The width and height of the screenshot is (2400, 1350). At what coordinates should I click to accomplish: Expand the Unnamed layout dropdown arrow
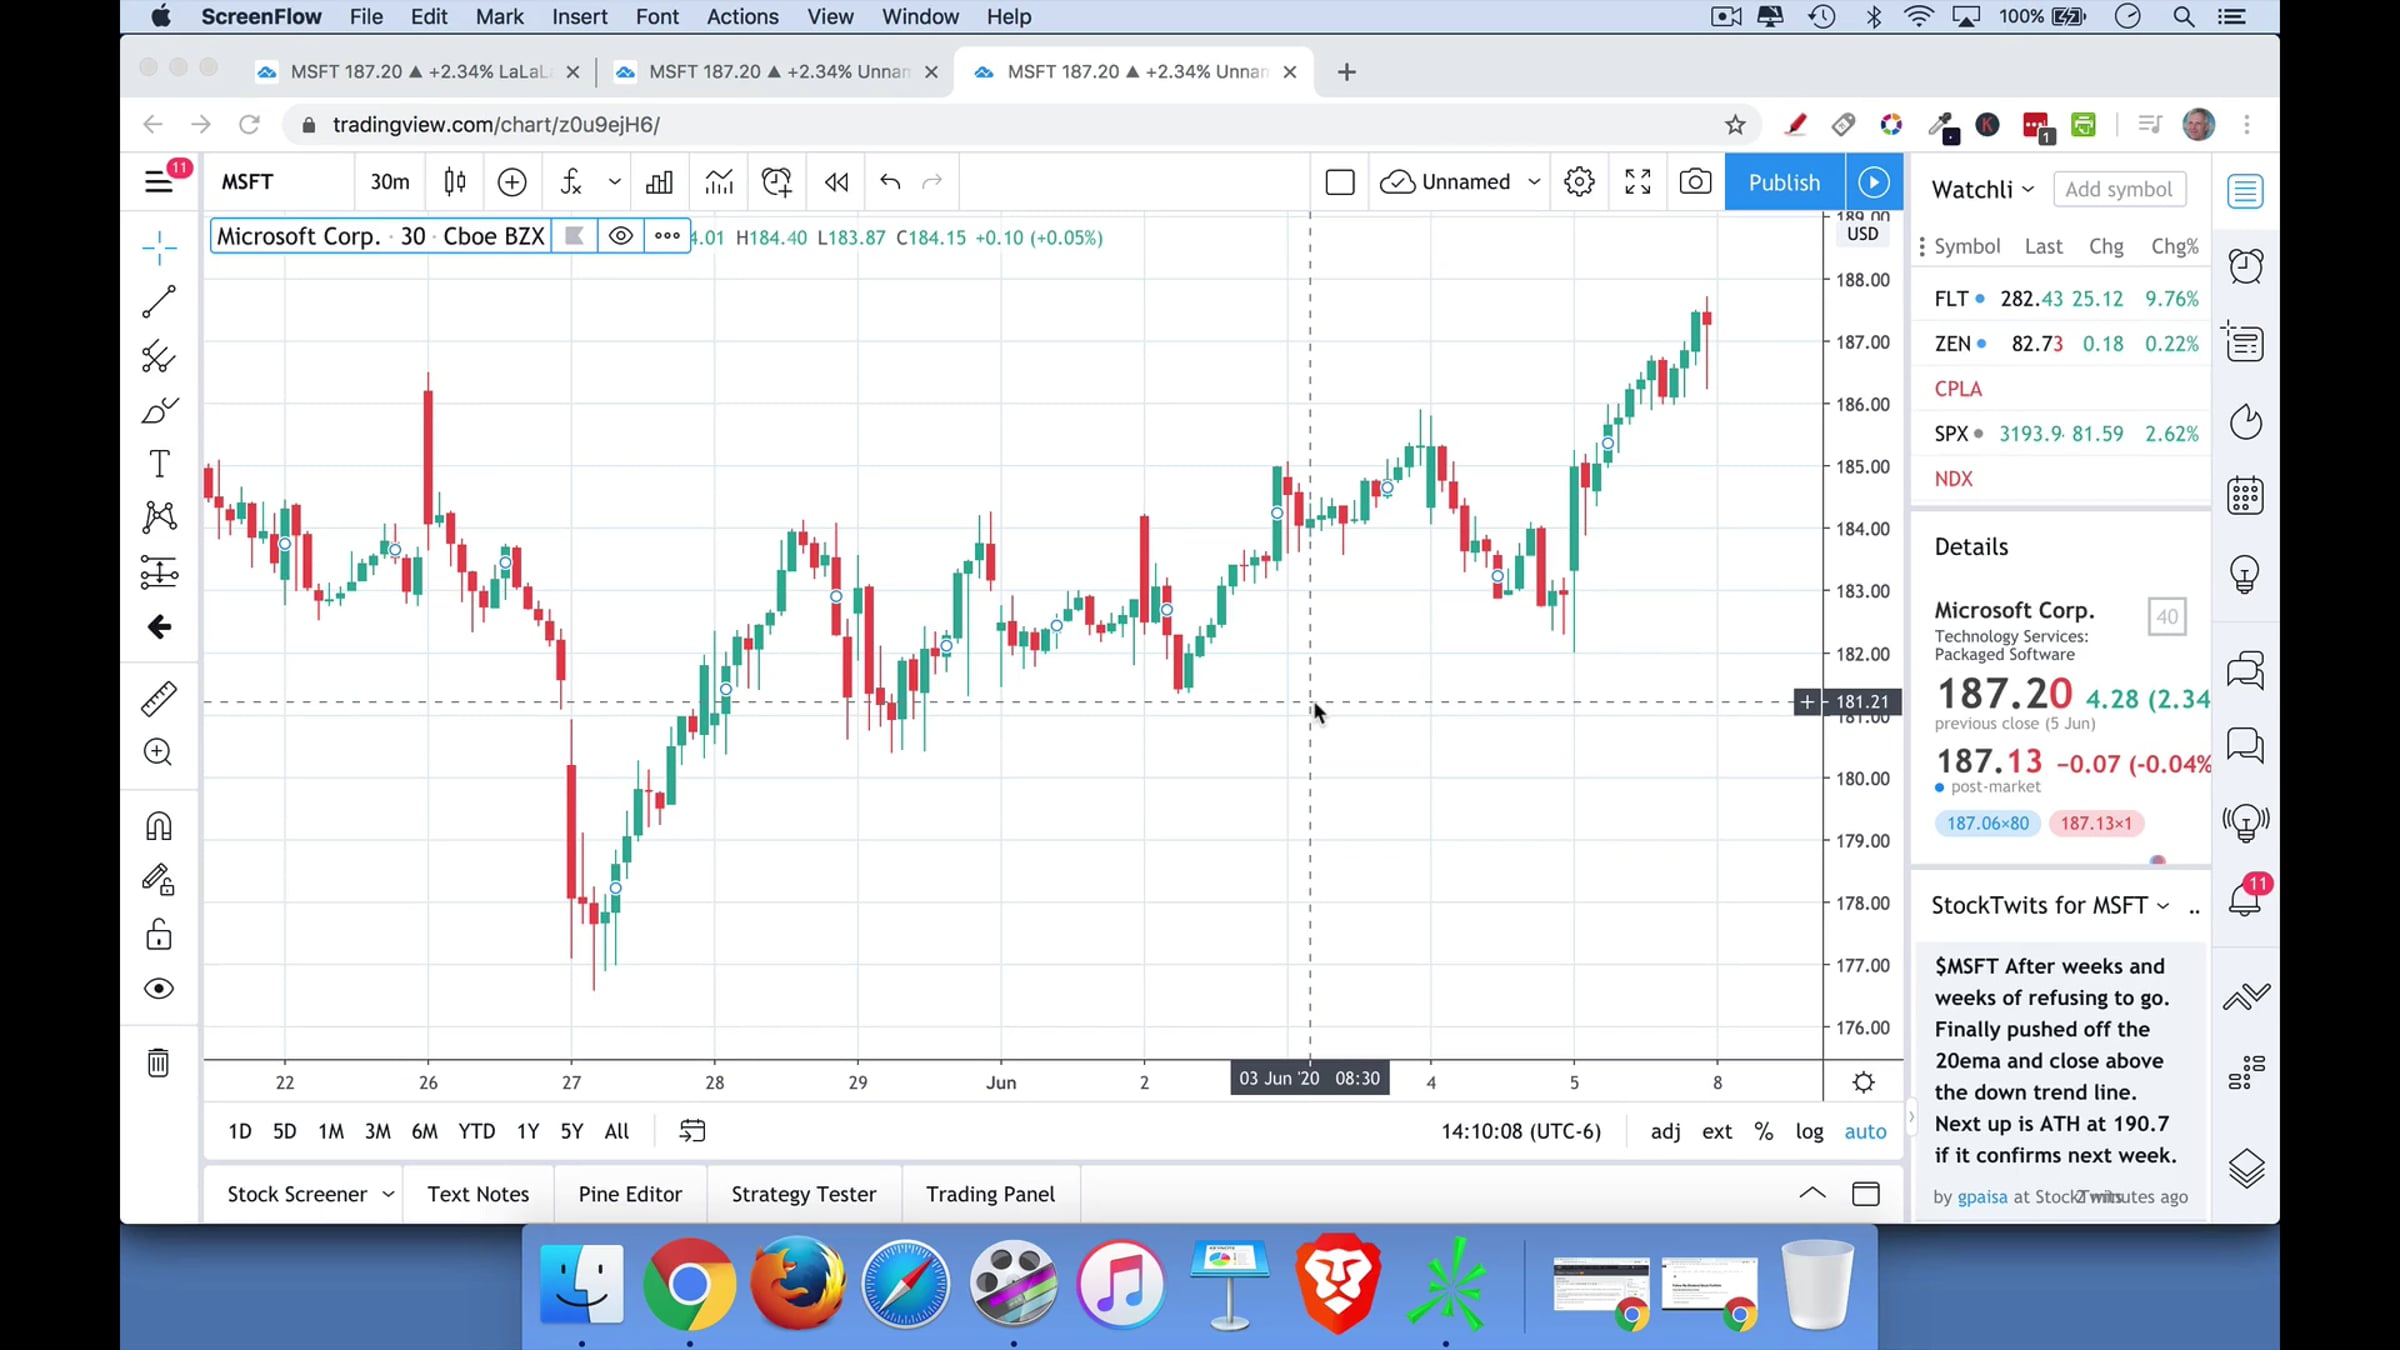pyautogui.click(x=1534, y=182)
